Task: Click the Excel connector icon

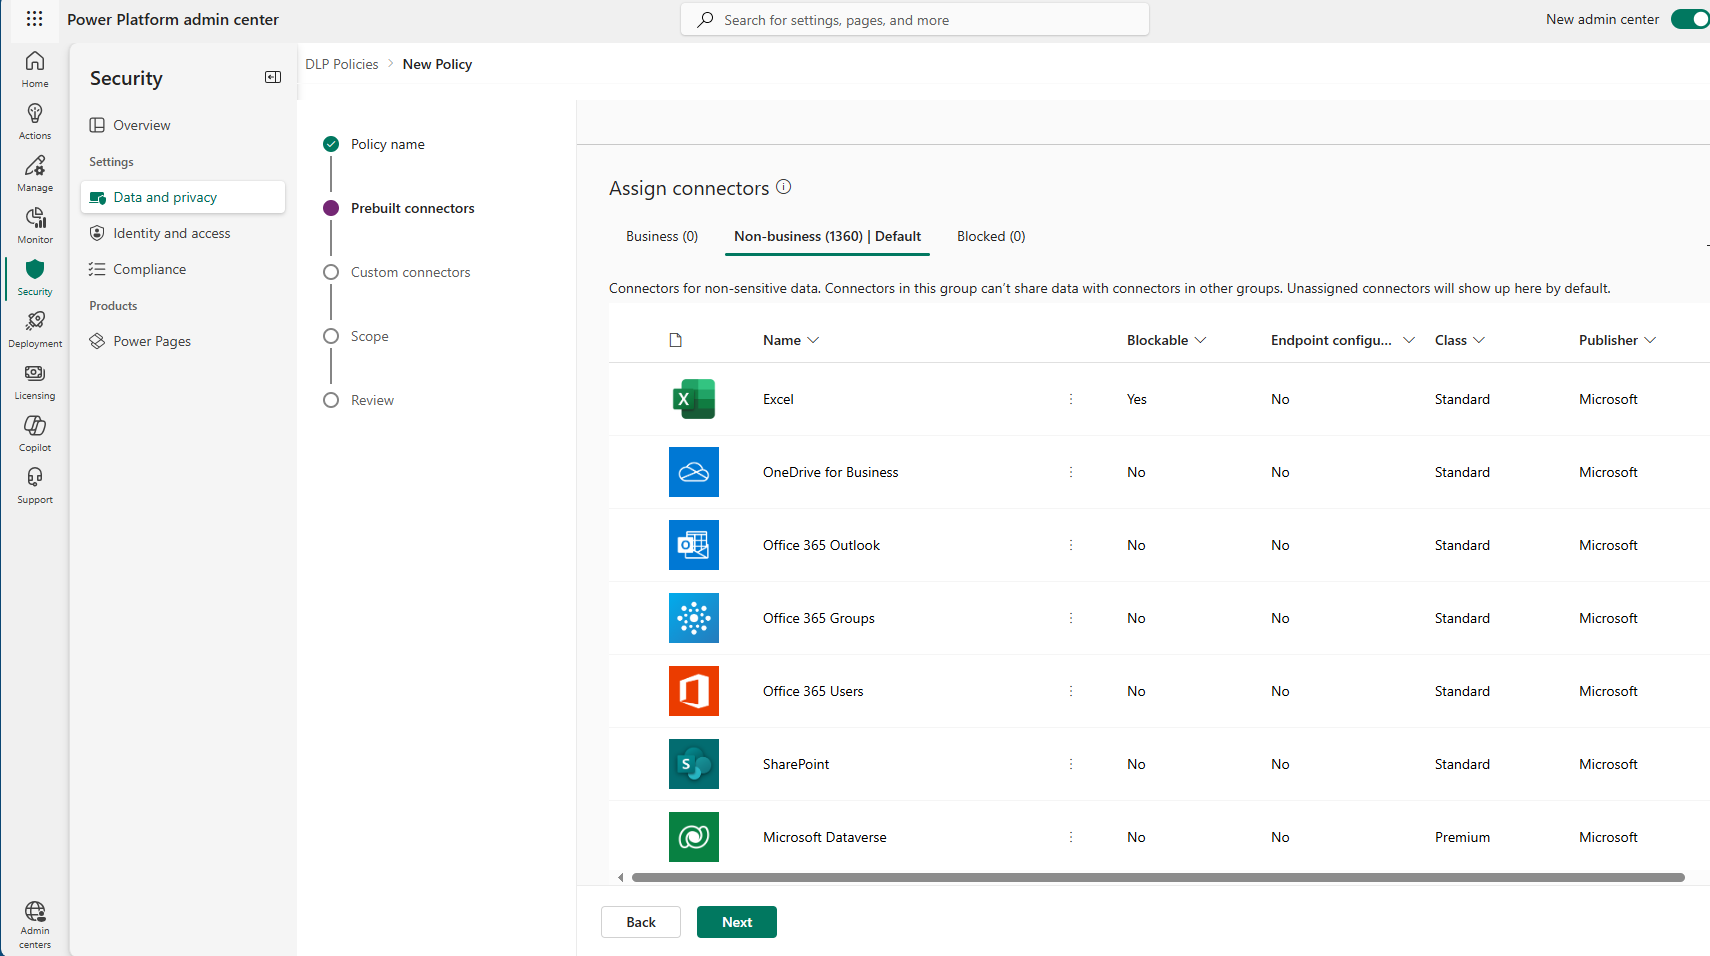Action: tap(694, 399)
